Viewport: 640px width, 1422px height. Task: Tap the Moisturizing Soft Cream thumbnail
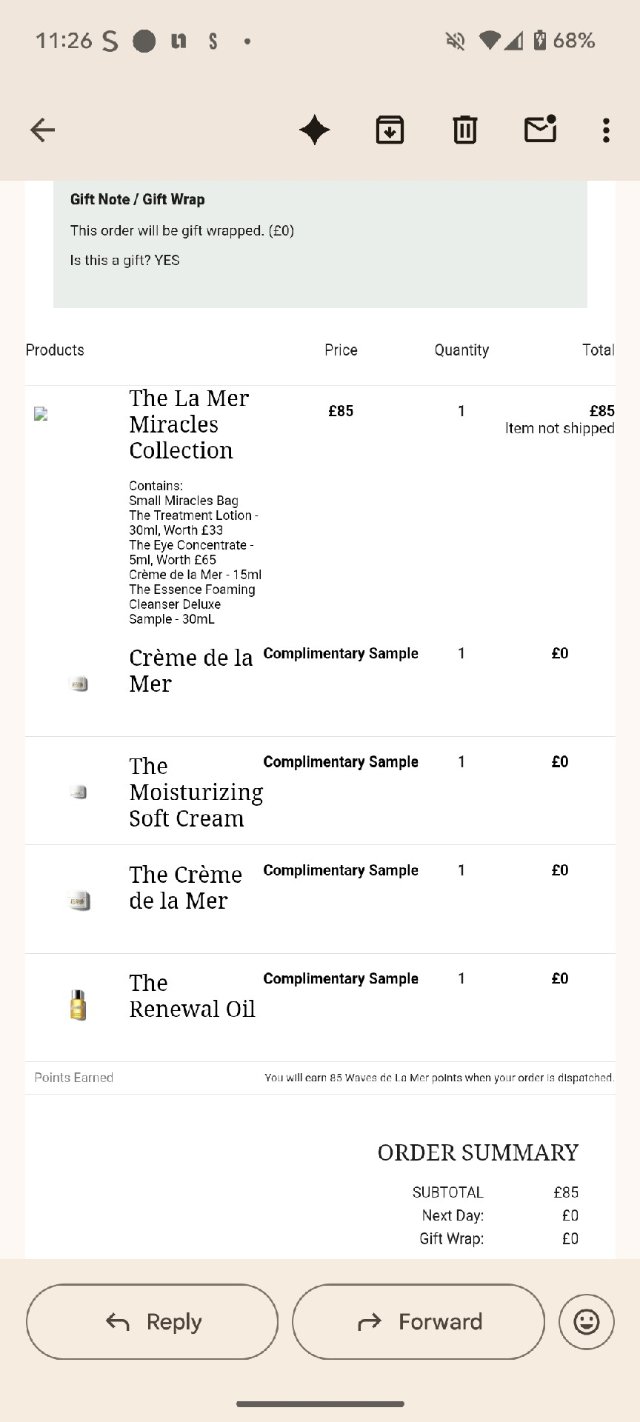point(79,792)
